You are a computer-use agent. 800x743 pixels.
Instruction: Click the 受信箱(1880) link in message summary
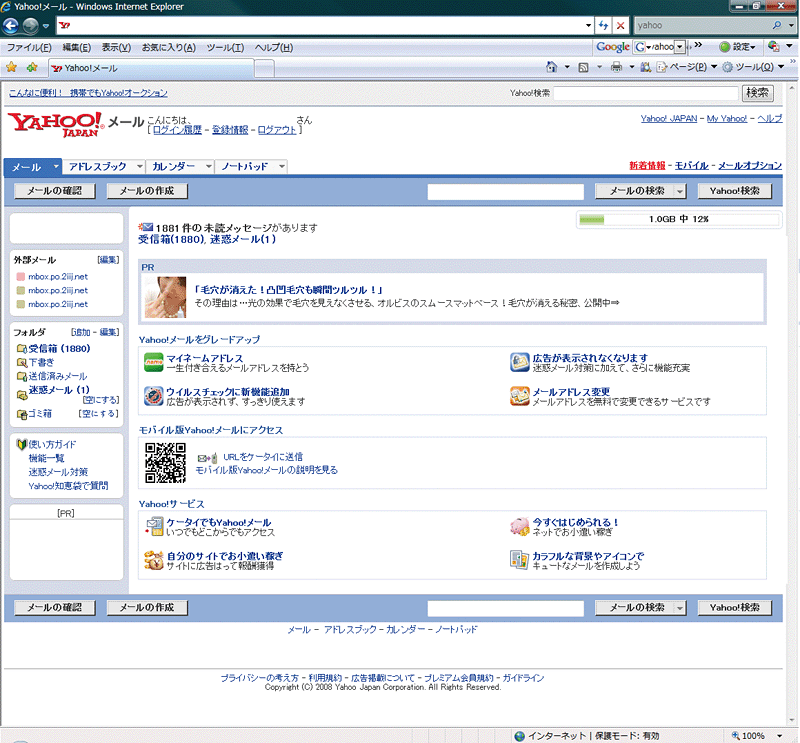[x=172, y=239]
